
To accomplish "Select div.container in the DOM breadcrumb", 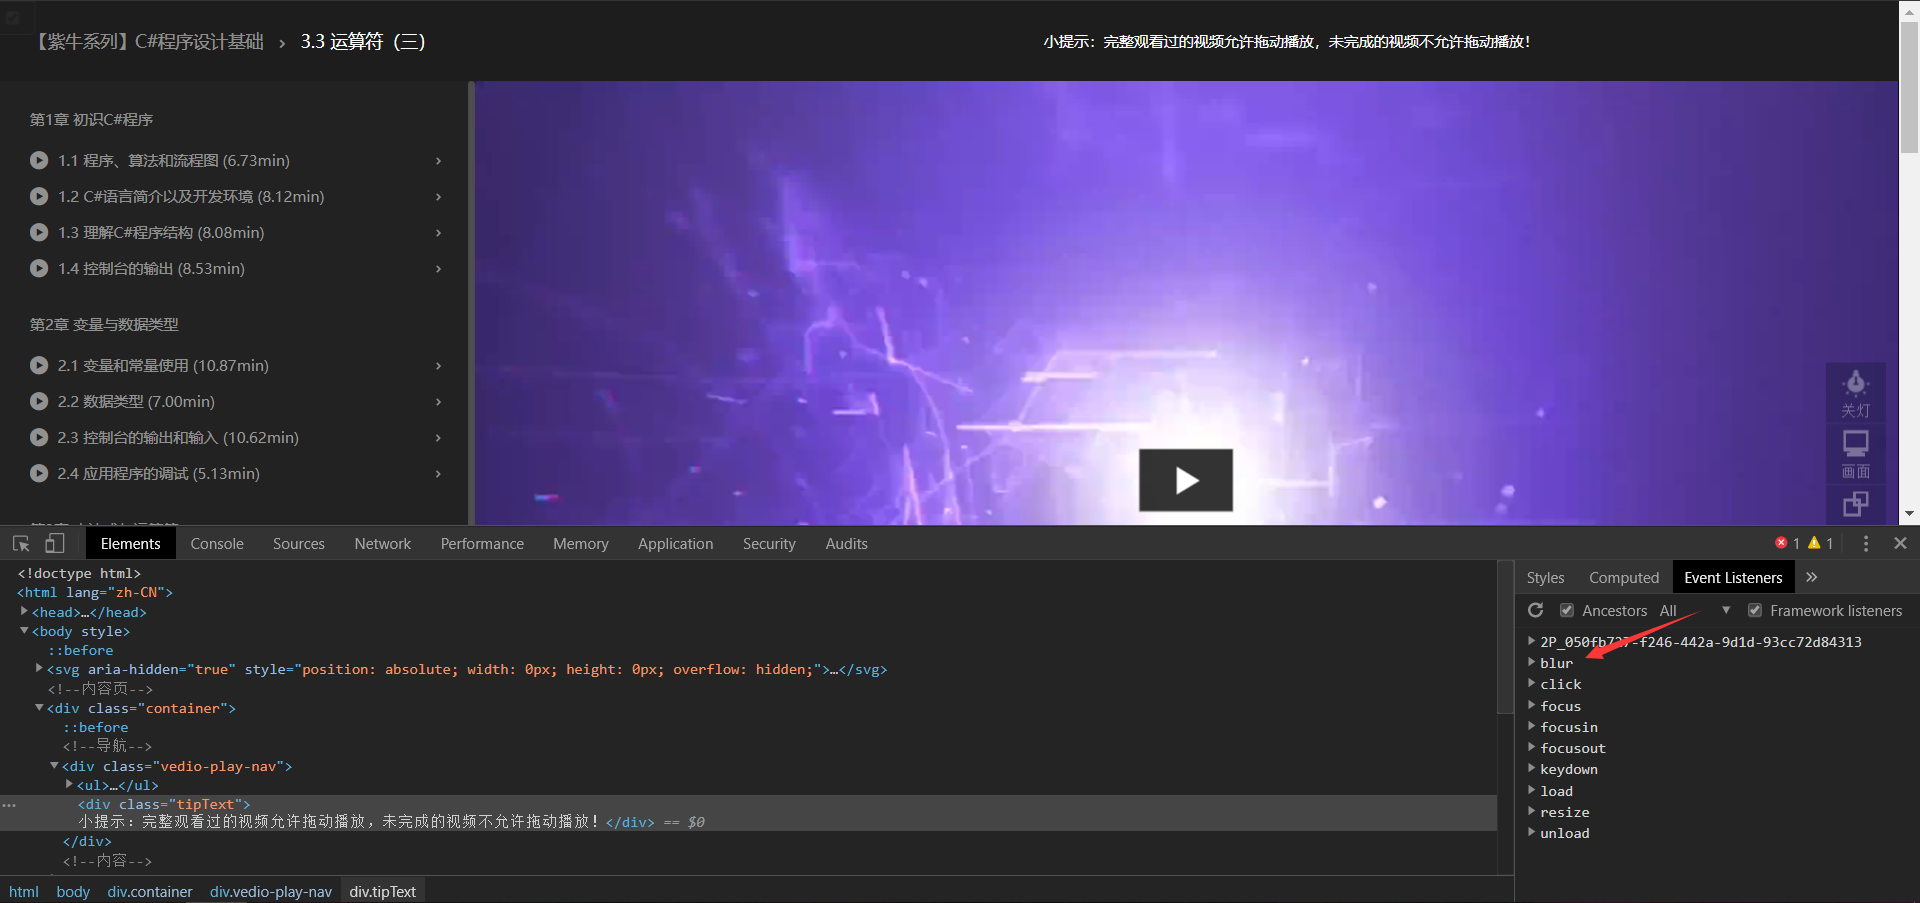I will pos(150,891).
